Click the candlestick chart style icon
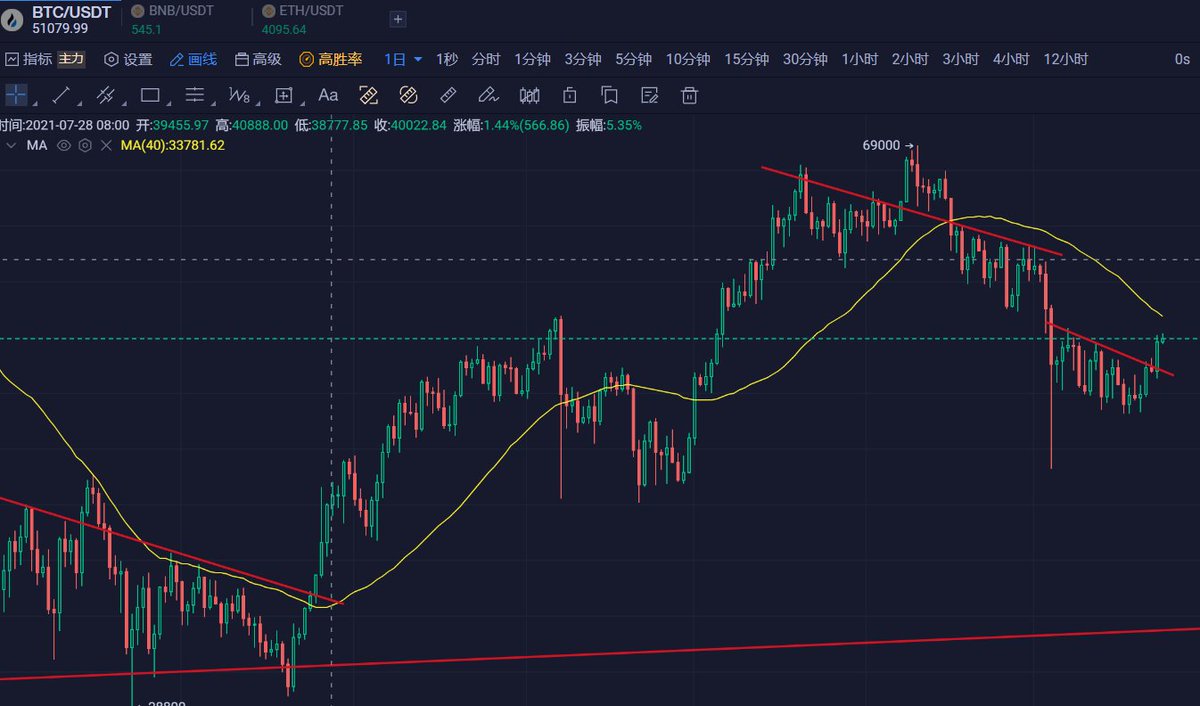 pyautogui.click(x=530, y=95)
